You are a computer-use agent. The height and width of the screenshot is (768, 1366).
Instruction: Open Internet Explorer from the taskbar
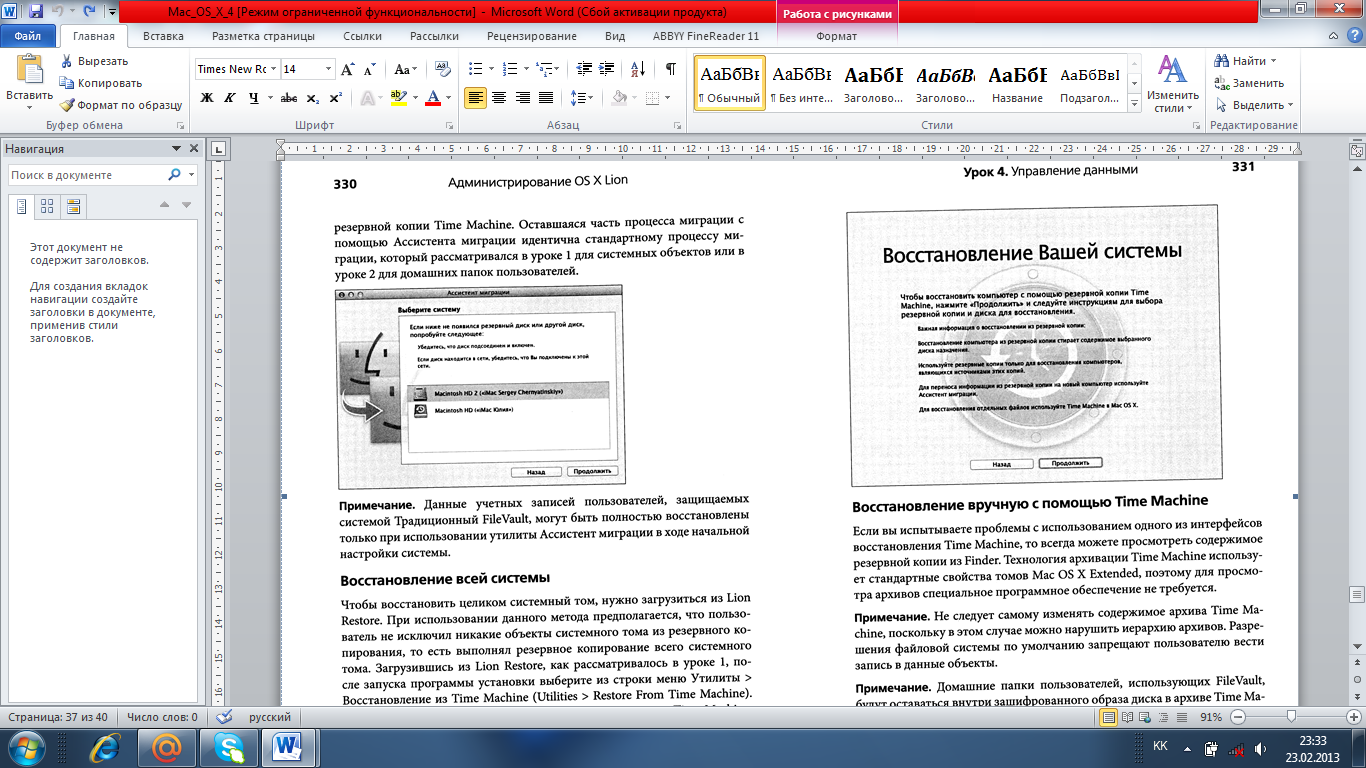coord(106,747)
